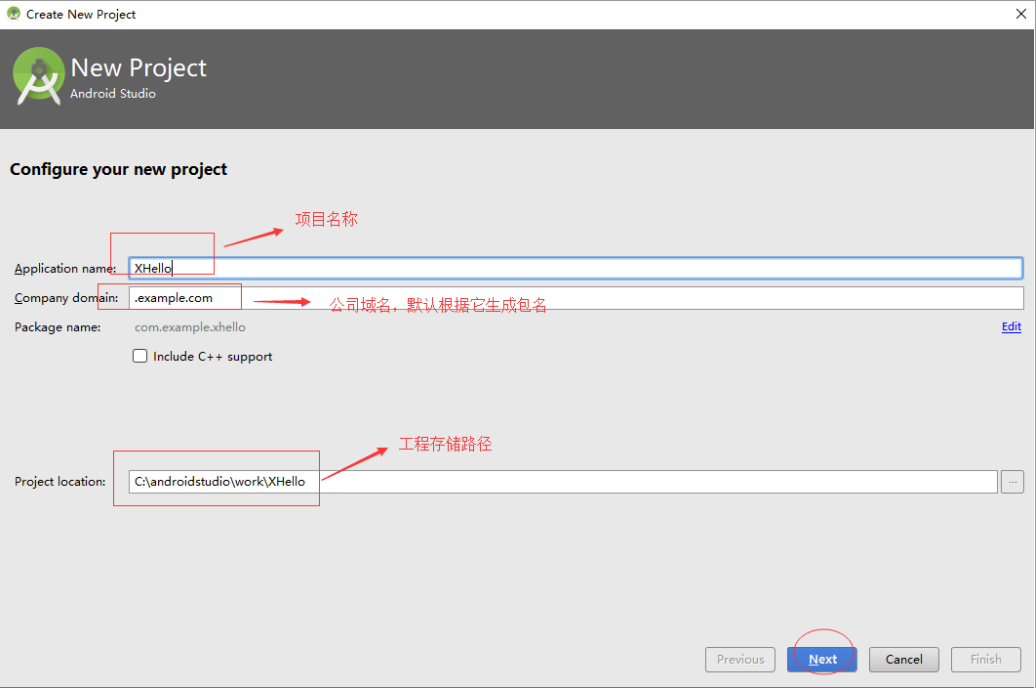Click the Package name label
Viewport: 1036px width, 688px height.
pyautogui.click(x=57, y=327)
